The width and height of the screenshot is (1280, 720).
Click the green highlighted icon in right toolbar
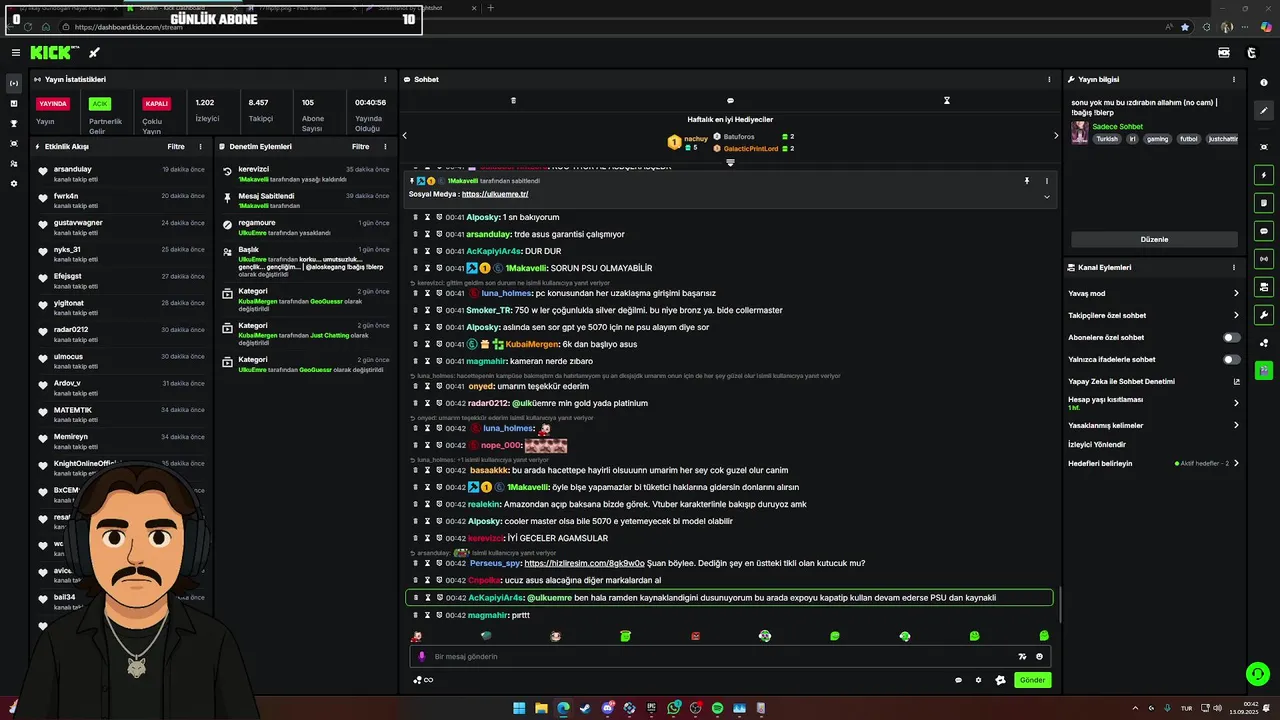pos(1264,370)
